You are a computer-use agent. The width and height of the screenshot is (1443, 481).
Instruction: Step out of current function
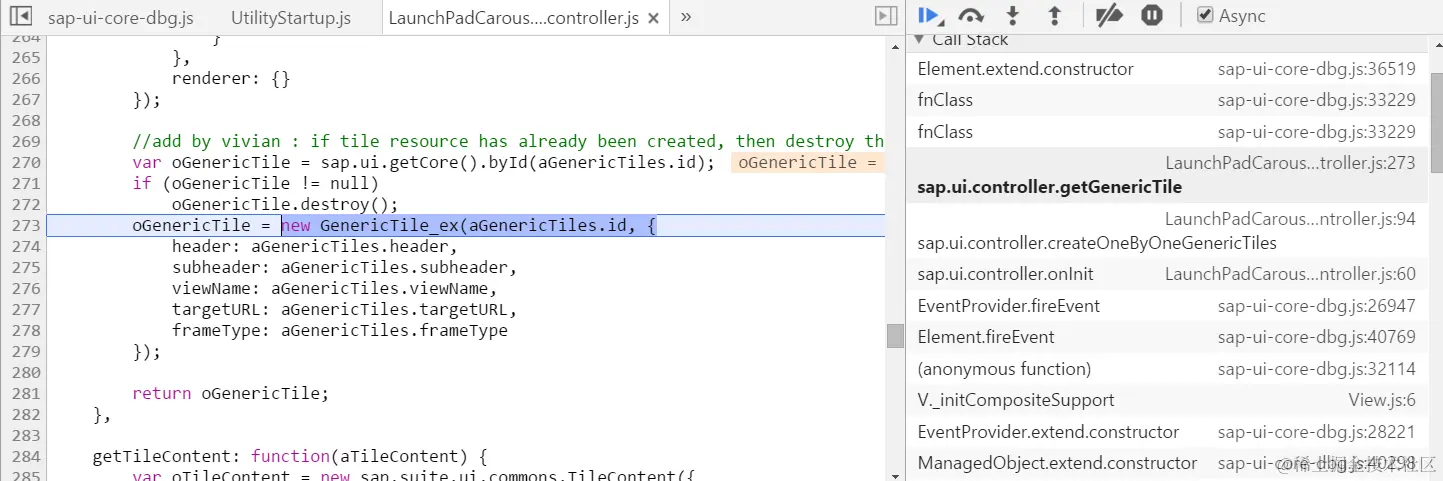tap(1054, 15)
